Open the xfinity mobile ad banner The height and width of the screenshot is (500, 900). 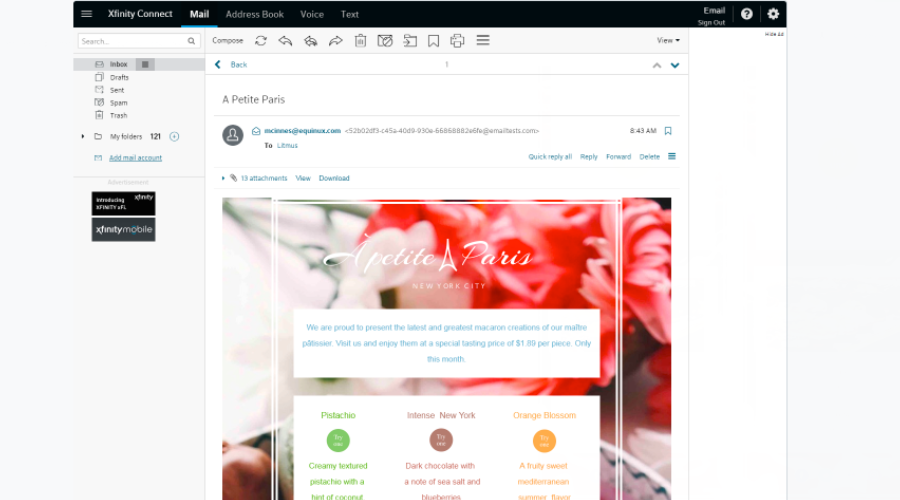coord(123,230)
